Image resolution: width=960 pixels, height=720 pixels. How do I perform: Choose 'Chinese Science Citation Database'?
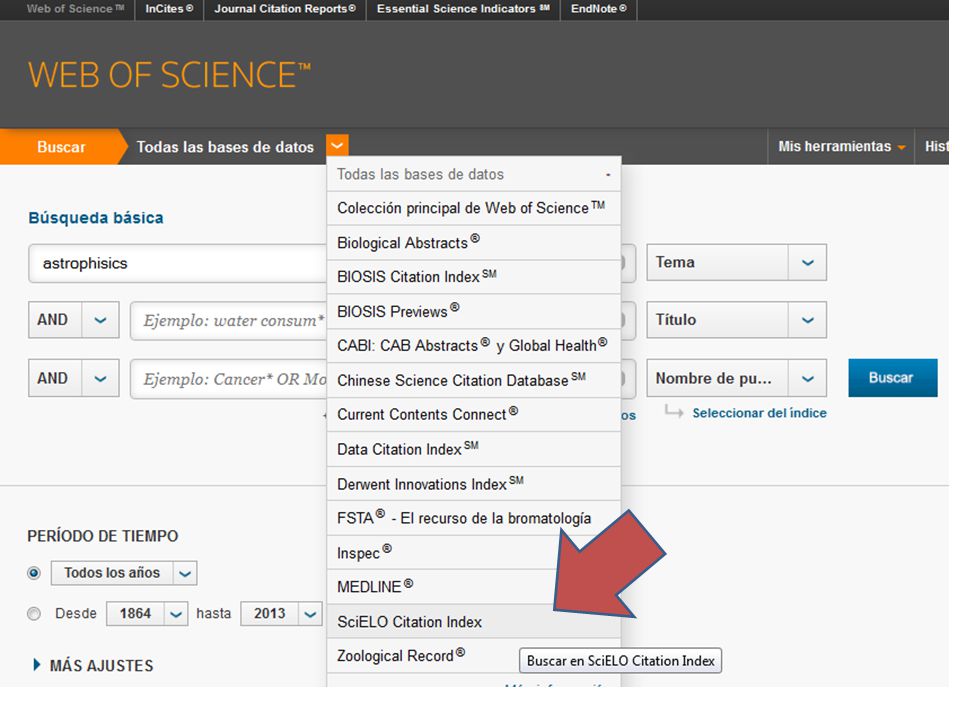(474, 380)
